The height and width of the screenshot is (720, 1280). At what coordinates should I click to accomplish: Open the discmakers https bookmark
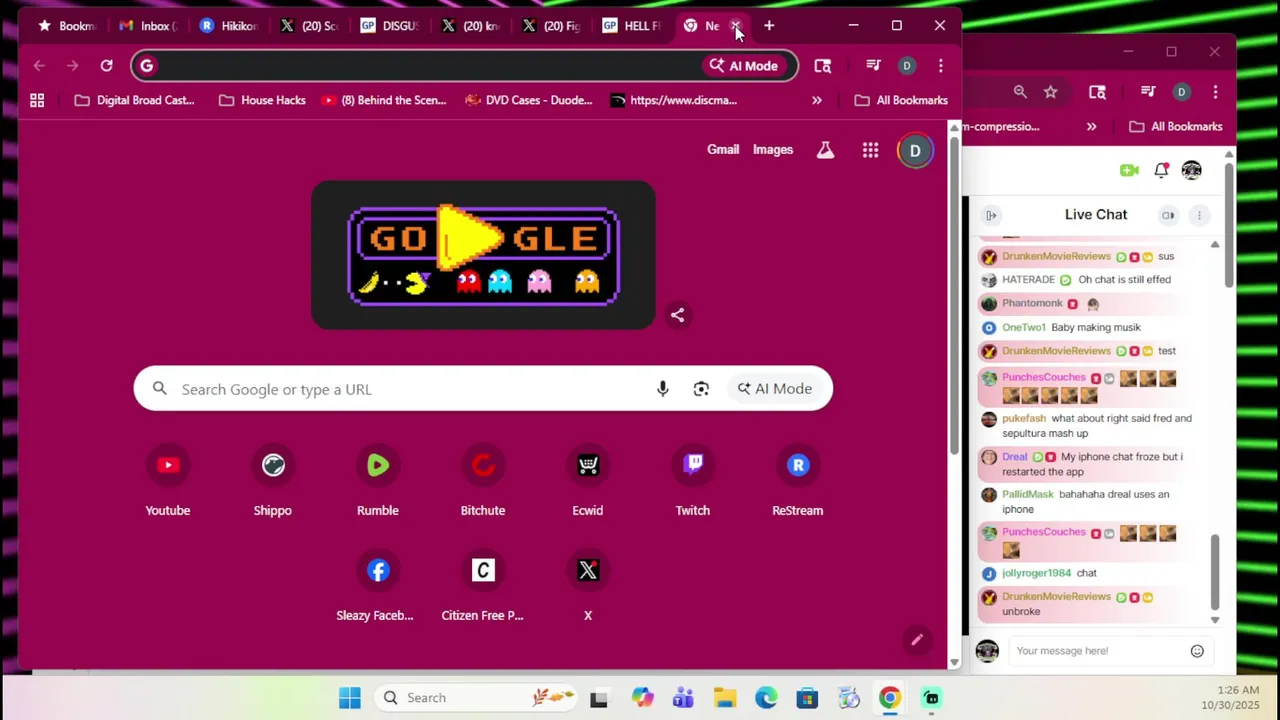pyautogui.click(x=674, y=100)
